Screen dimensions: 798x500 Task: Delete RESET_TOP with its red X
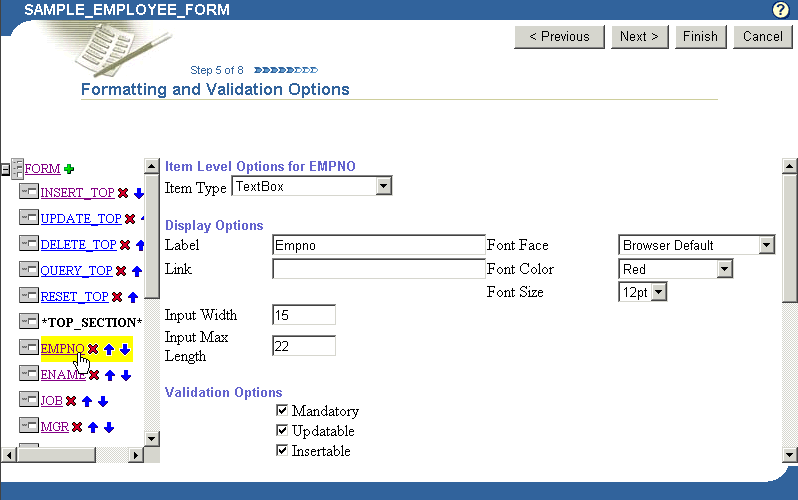coord(117,297)
